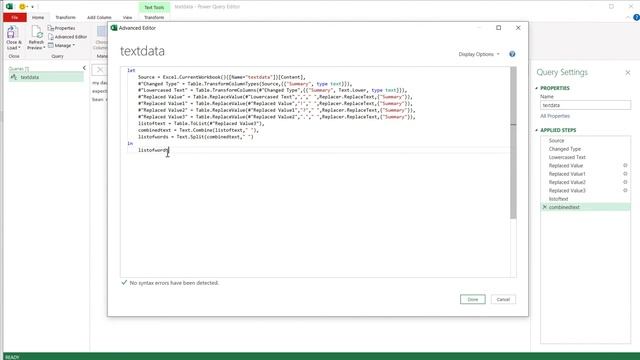
Task: Open the quick access toolbar dropdown
Action: tap(33, 7)
